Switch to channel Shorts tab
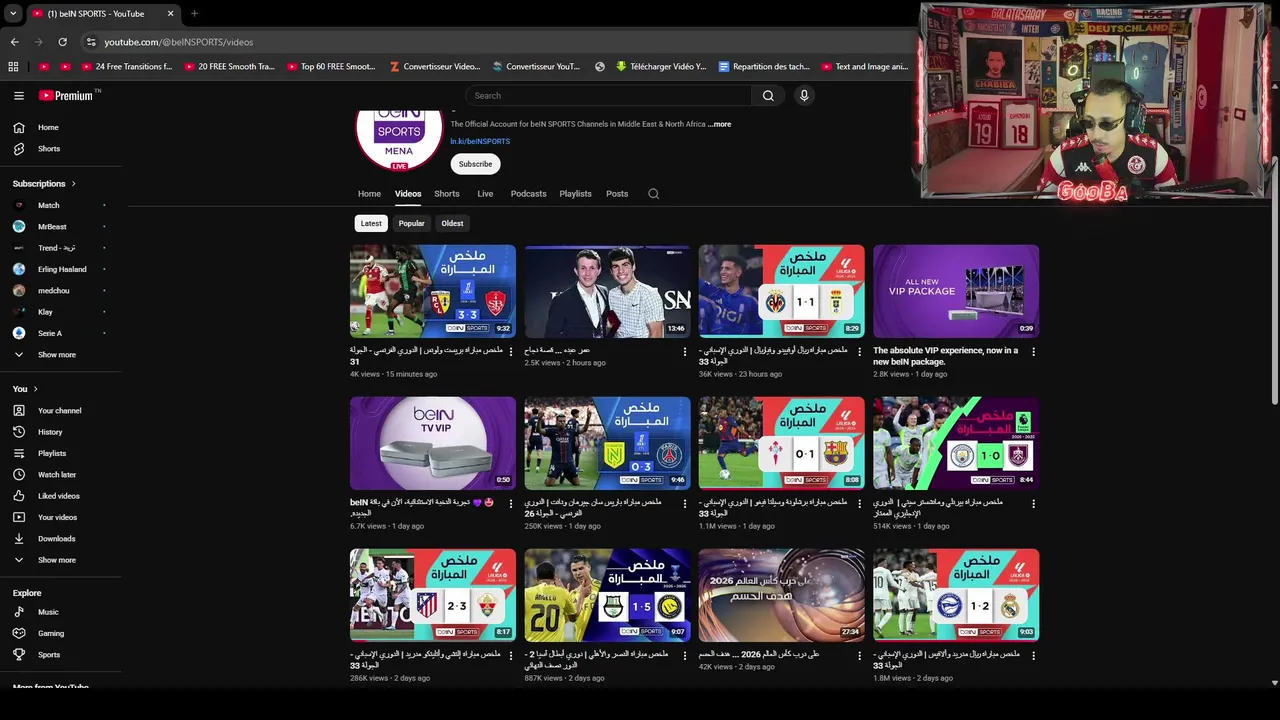Screen dimensions: 1280x720 coord(447,194)
